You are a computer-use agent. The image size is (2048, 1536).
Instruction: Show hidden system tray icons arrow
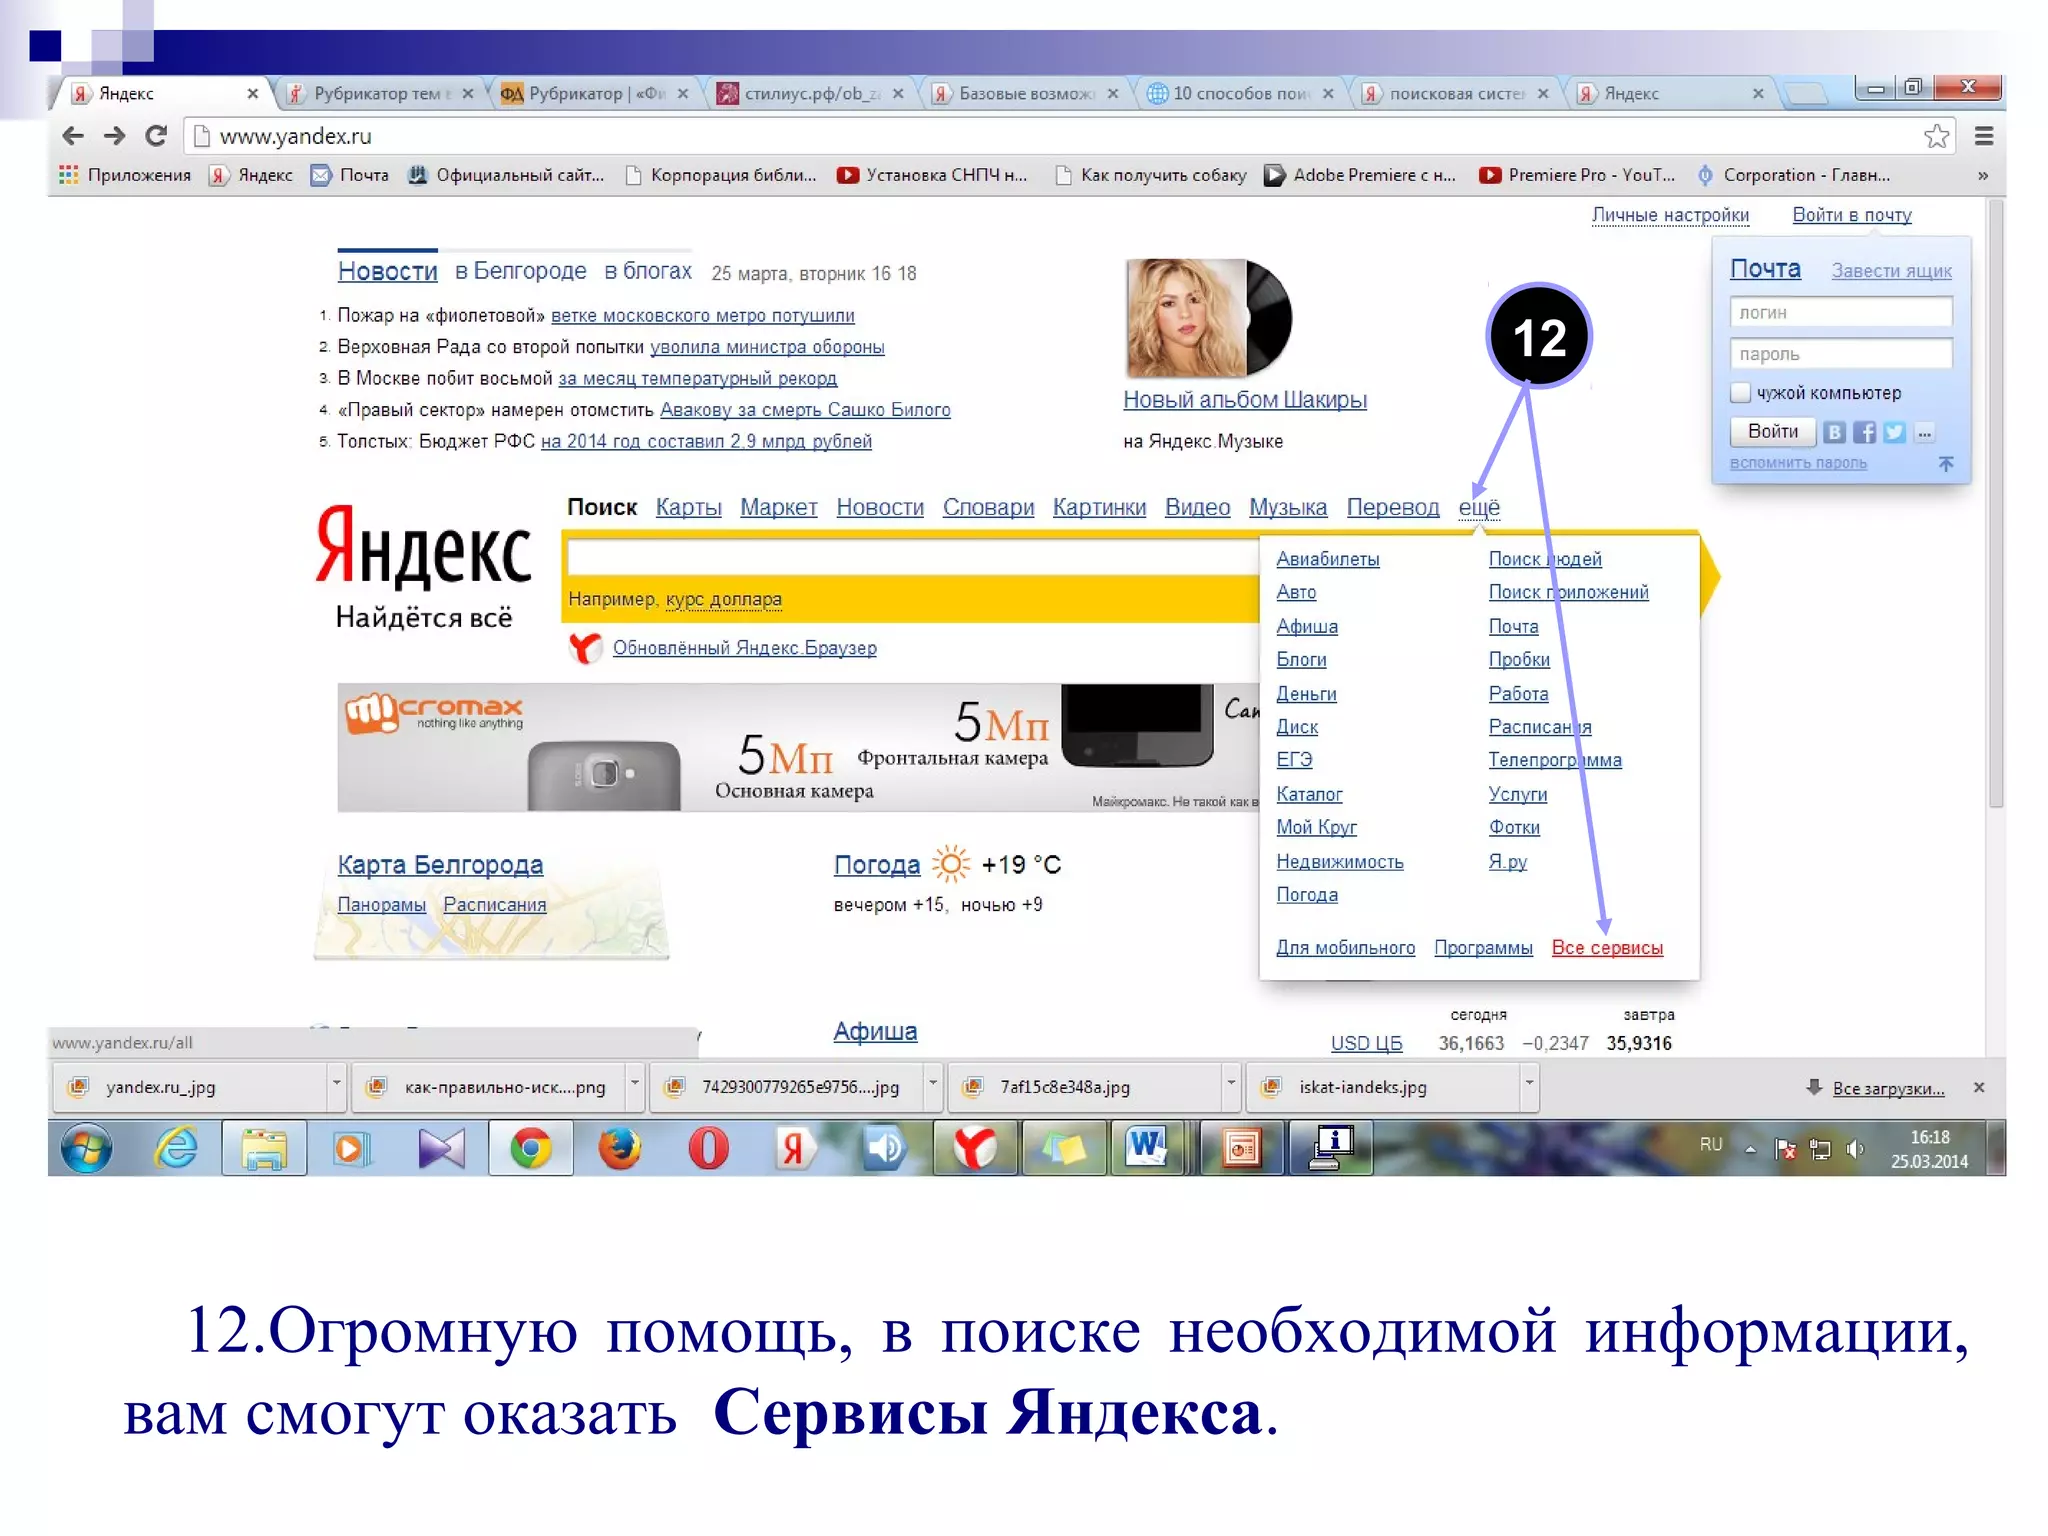pyautogui.click(x=1750, y=1149)
